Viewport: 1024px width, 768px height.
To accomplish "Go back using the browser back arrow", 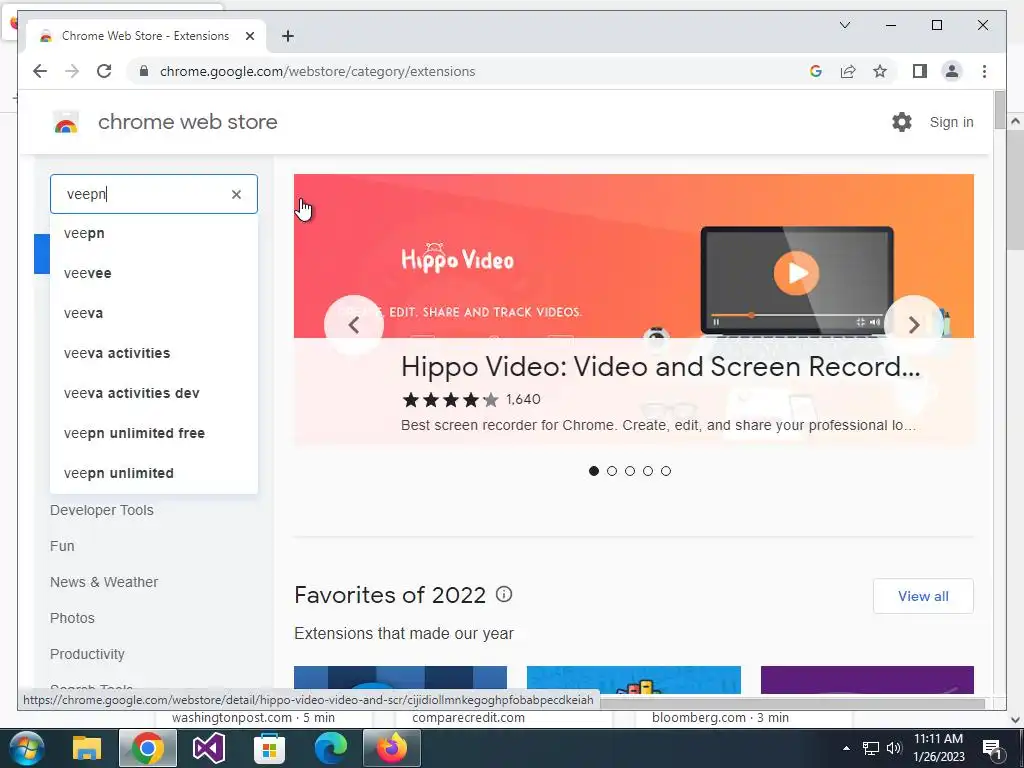I will (x=40, y=71).
